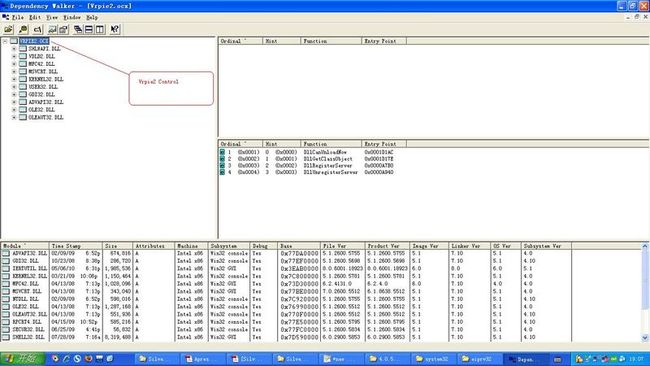This screenshot has width=650, height=366.
Task: Click the green export icon for DllUnregisterServer
Action: coord(222,172)
